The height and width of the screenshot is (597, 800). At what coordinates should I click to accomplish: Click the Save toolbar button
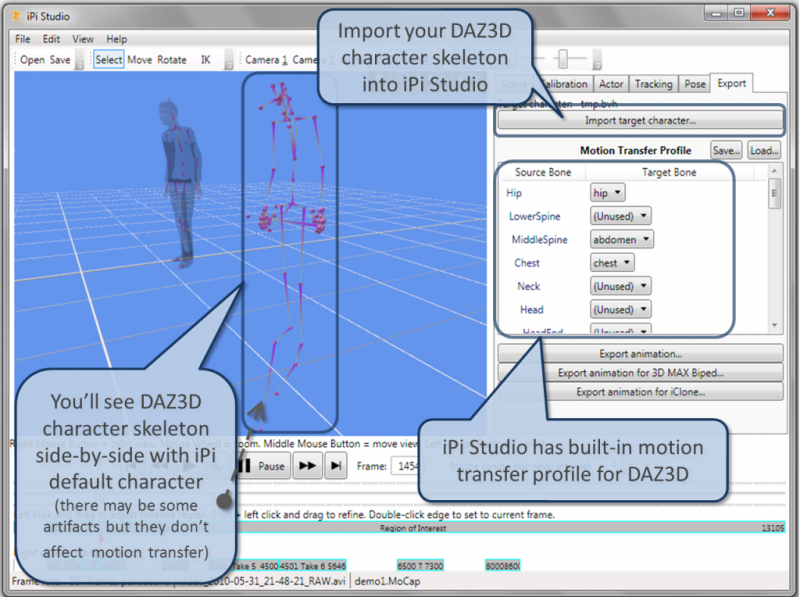[x=60, y=60]
